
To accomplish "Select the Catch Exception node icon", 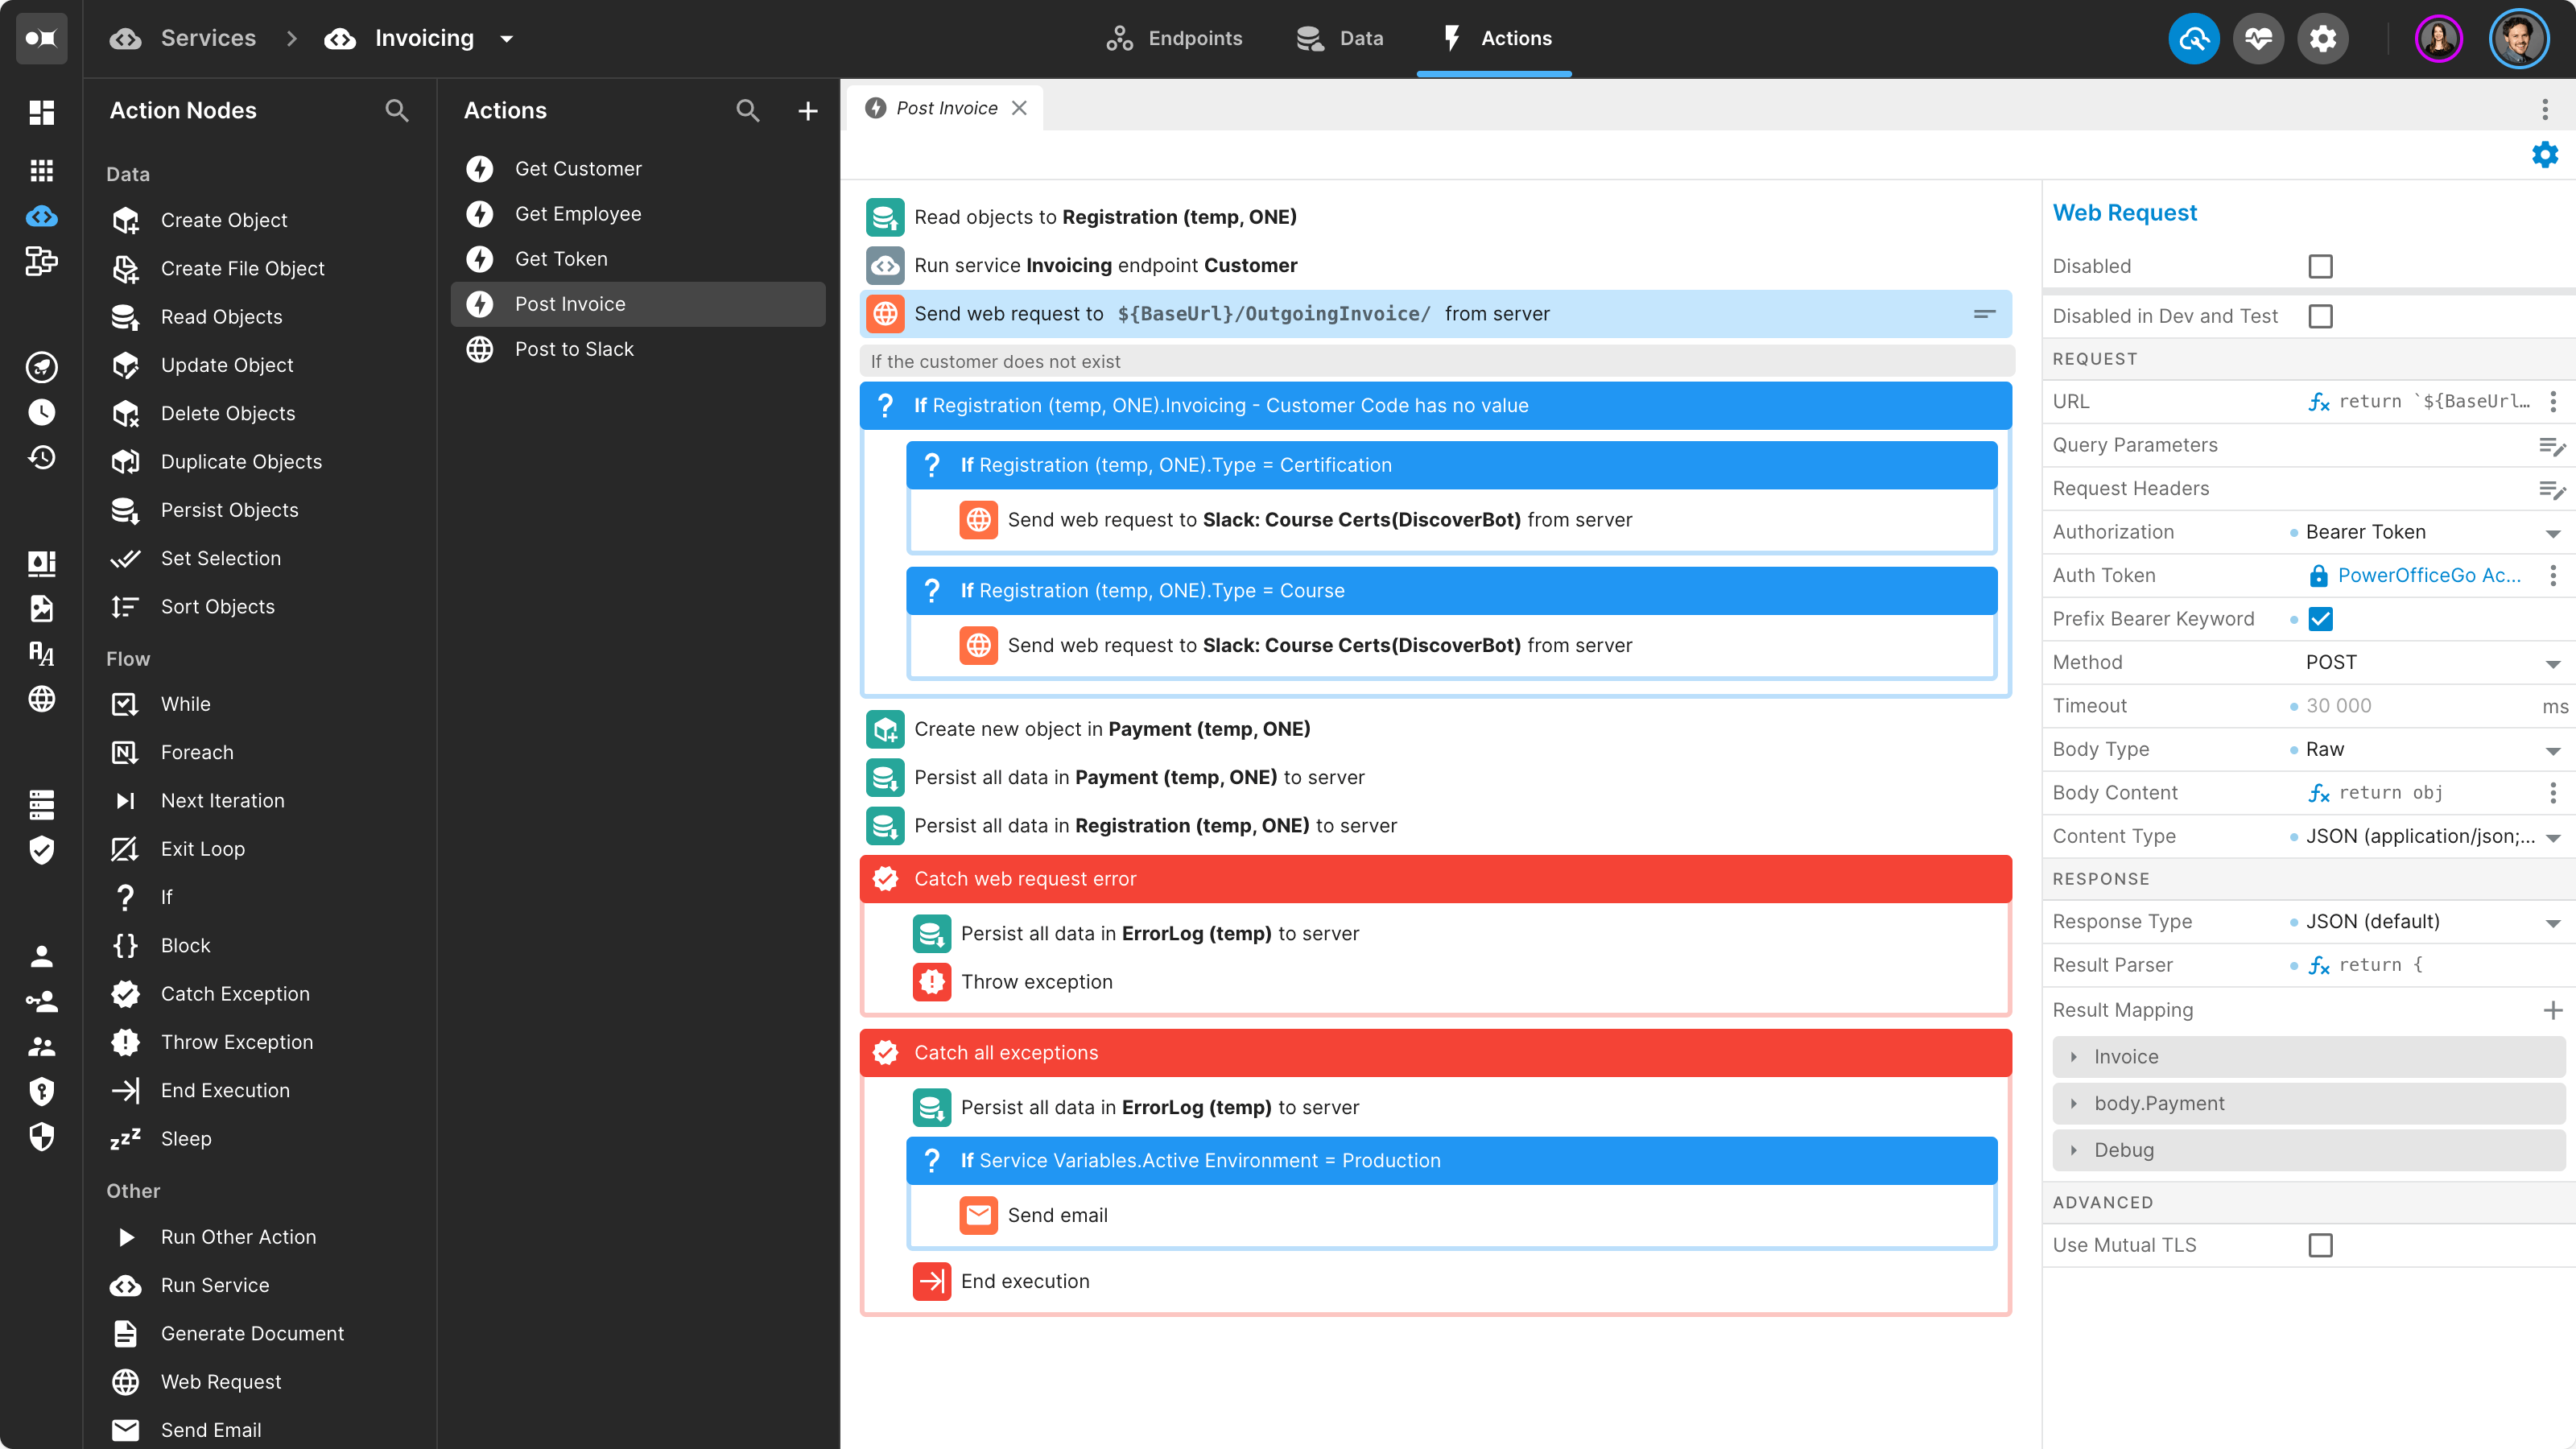I will [x=125, y=993].
